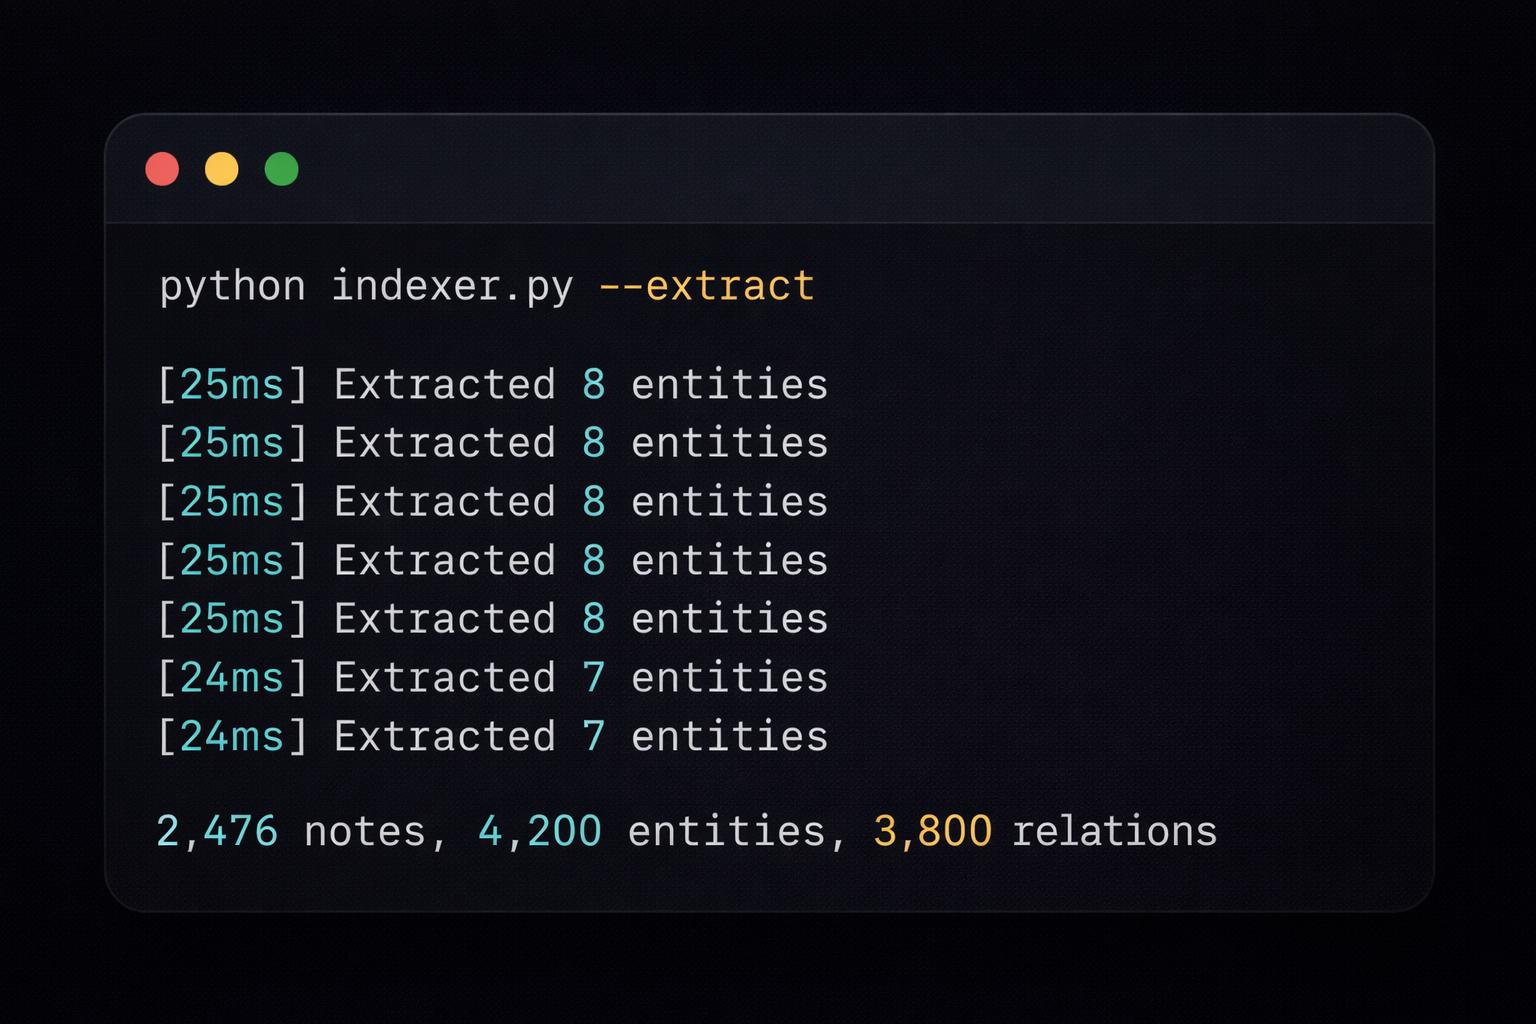Click the number 7 on row six
This screenshot has width=1536, height=1024.
[594, 677]
